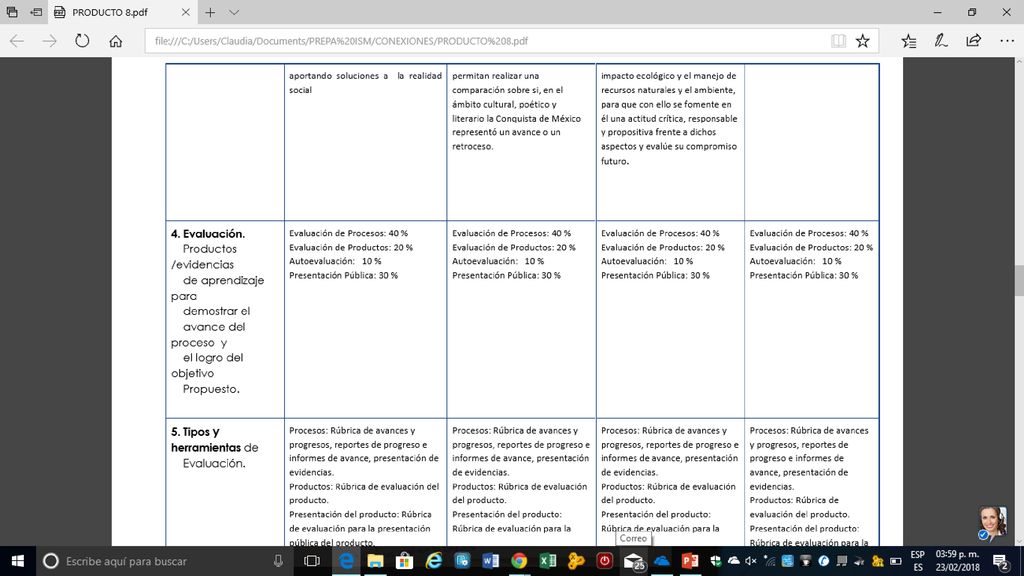Image resolution: width=1024 pixels, height=576 pixels.
Task: Open the tabs you've set aside
Action: [12, 12]
